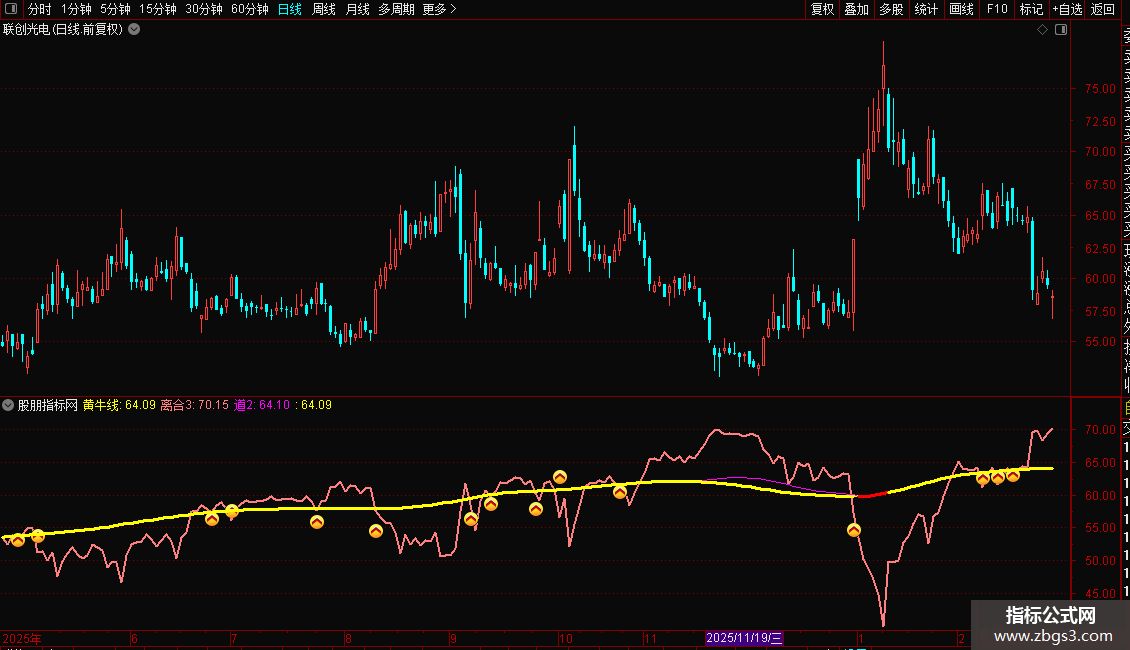Click the 复权 button
The image size is (1130, 650).
tap(822, 9)
